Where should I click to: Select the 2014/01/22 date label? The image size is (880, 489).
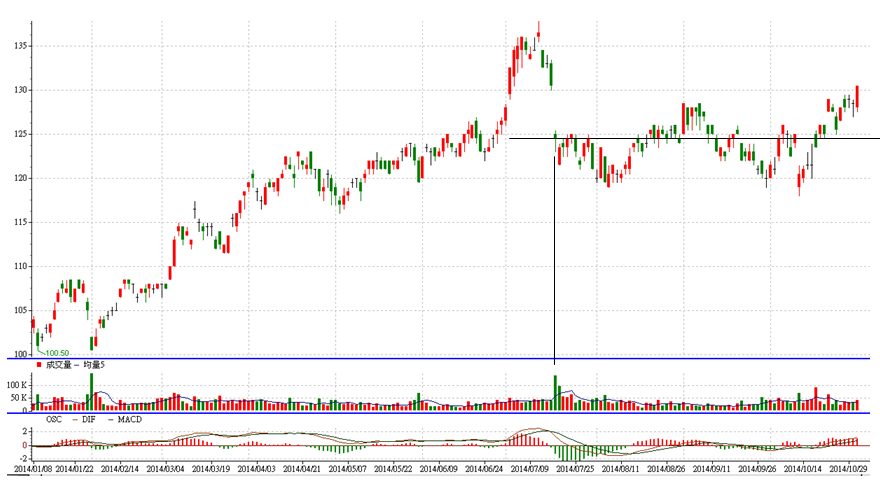(75, 469)
